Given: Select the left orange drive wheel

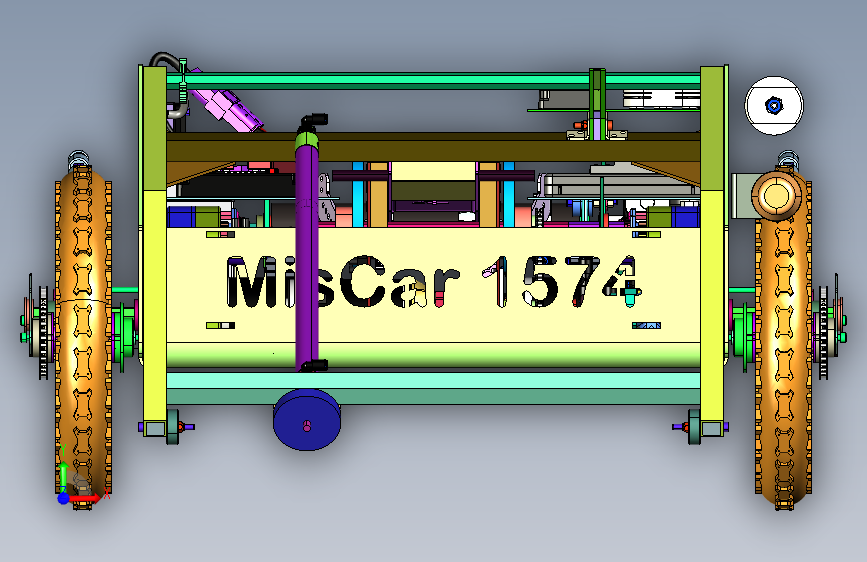Looking at the screenshot, I should pyautogui.click(x=83, y=337).
